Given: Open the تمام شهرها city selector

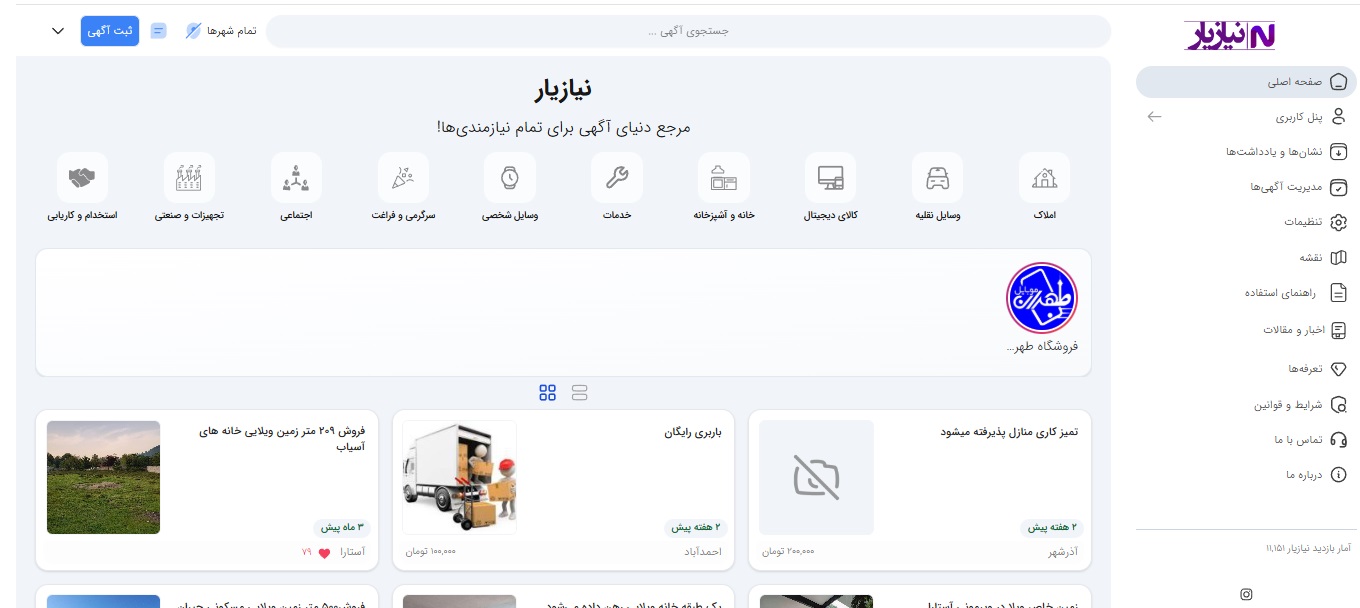Looking at the screenshot, I should [x=221, y=31].
